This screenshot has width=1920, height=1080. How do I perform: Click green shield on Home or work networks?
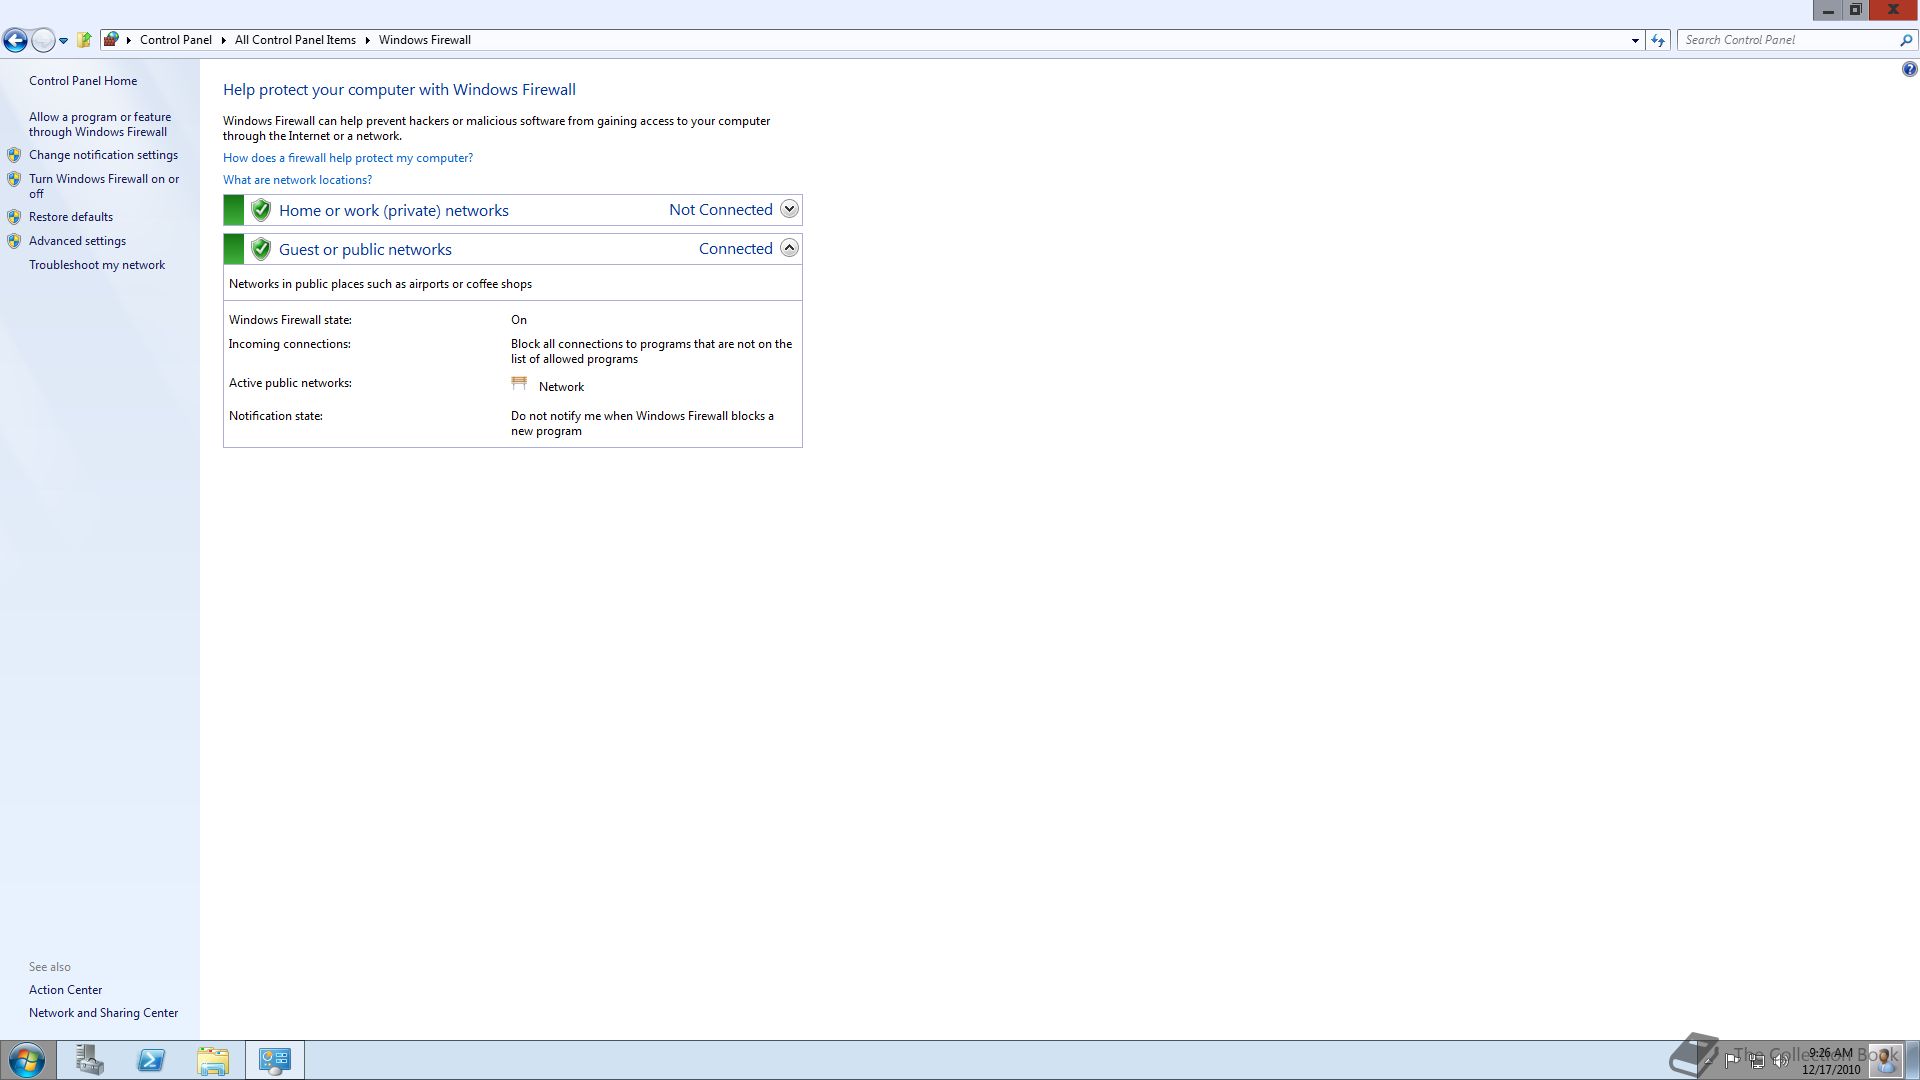click(261, 210)
